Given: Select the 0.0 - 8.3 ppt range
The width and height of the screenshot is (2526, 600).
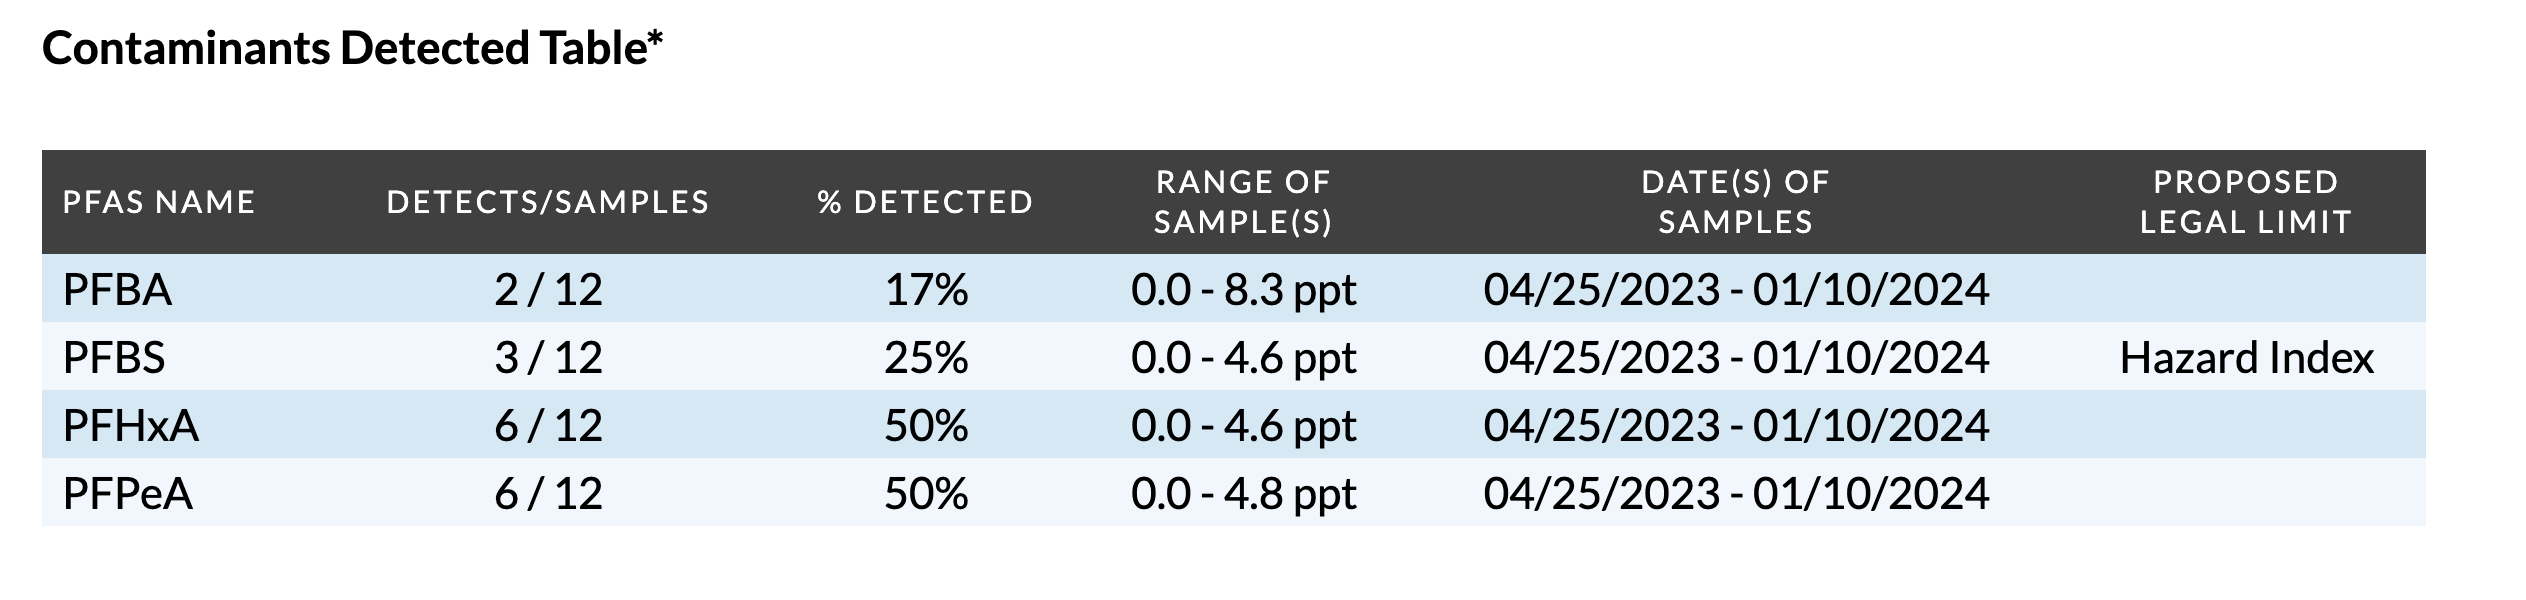Looking at the screenshot, I should (1243, 290).
